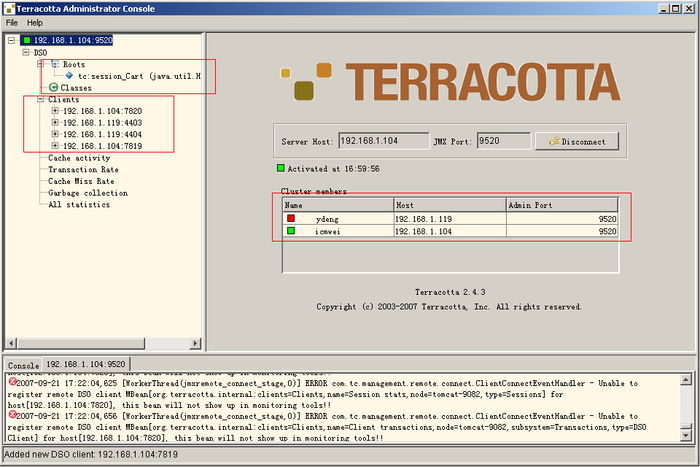Switch to the 192.168.1.104:9520 log tab
The width and height of the screenshot is (700, 467).
click(x=86, y=364)
